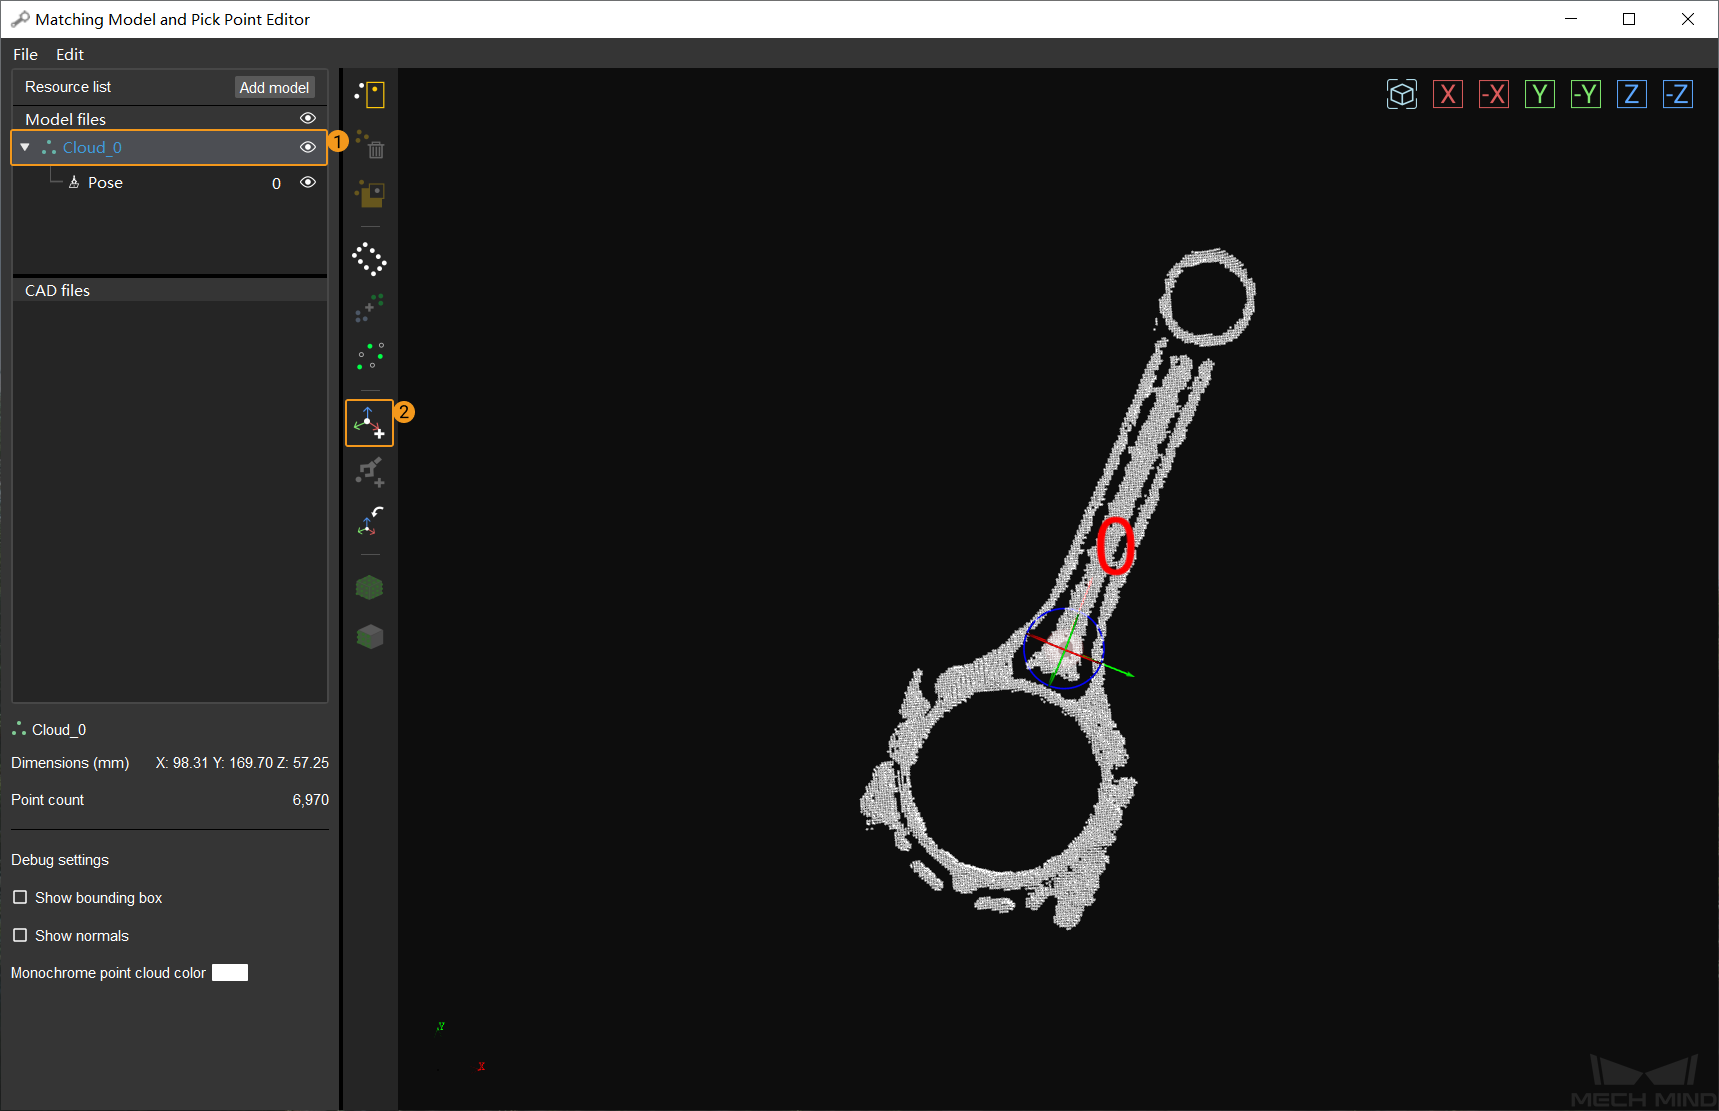Close the Matching Model editor window
The image size is (1719, 1111).
(x=1688, y=19)
